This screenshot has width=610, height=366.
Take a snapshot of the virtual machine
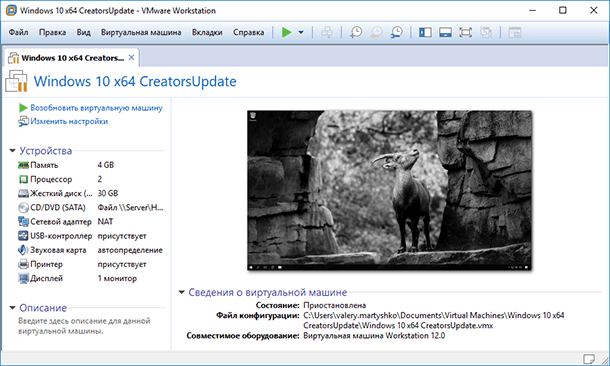[356, 32]
